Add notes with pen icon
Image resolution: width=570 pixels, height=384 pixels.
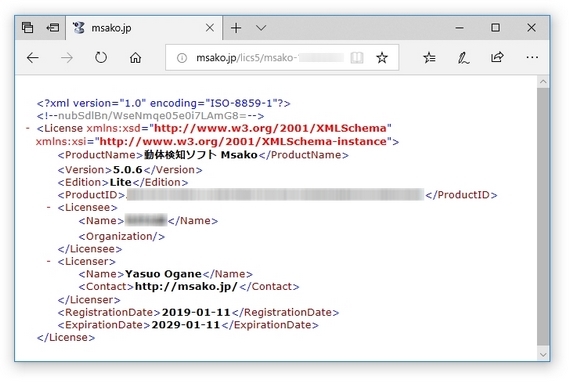[x=463, y=57]
